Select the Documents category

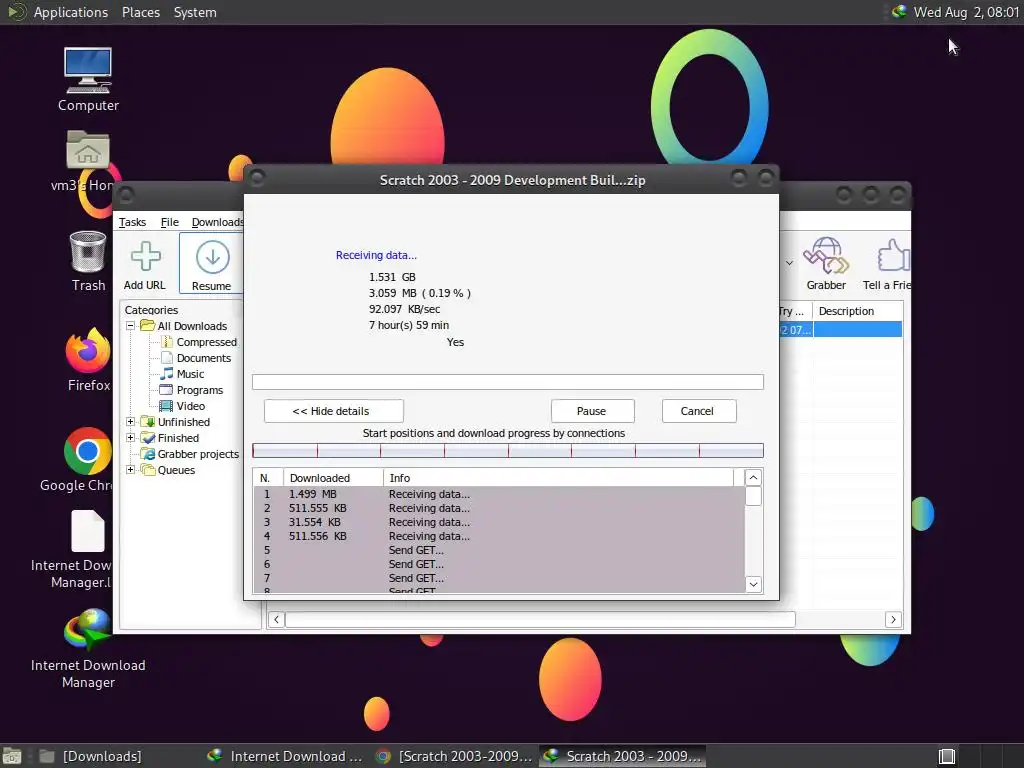click(x=204, y=358)
